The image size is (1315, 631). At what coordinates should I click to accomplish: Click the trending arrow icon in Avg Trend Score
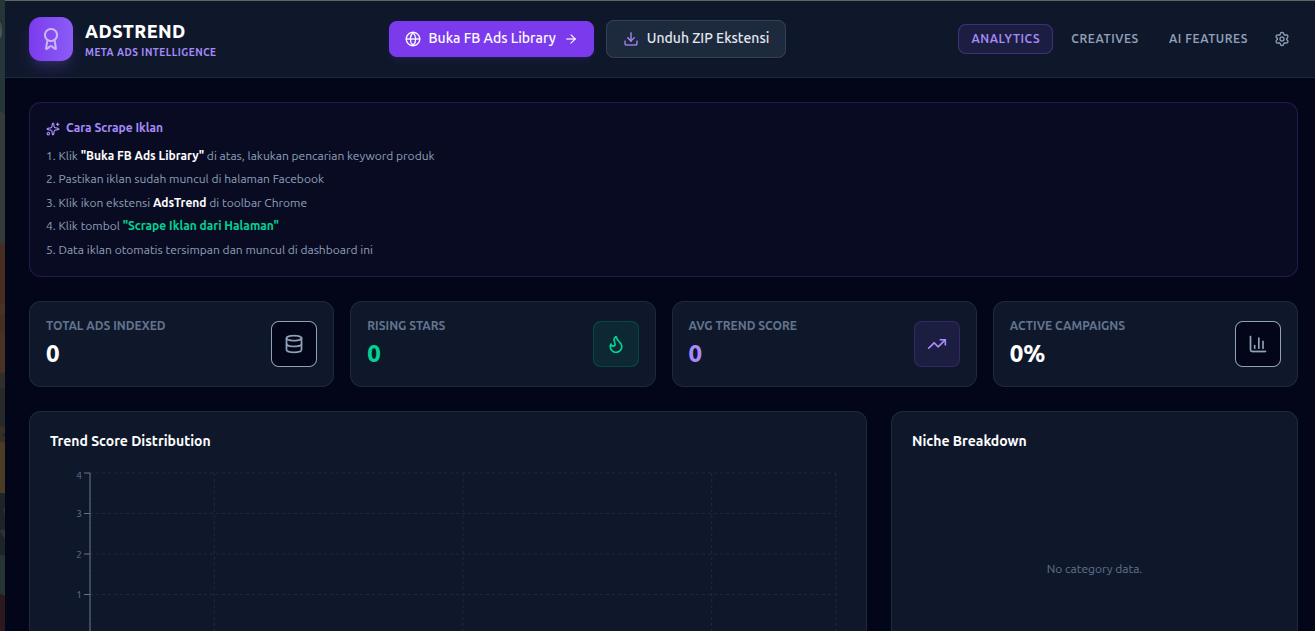click(937, 344)
